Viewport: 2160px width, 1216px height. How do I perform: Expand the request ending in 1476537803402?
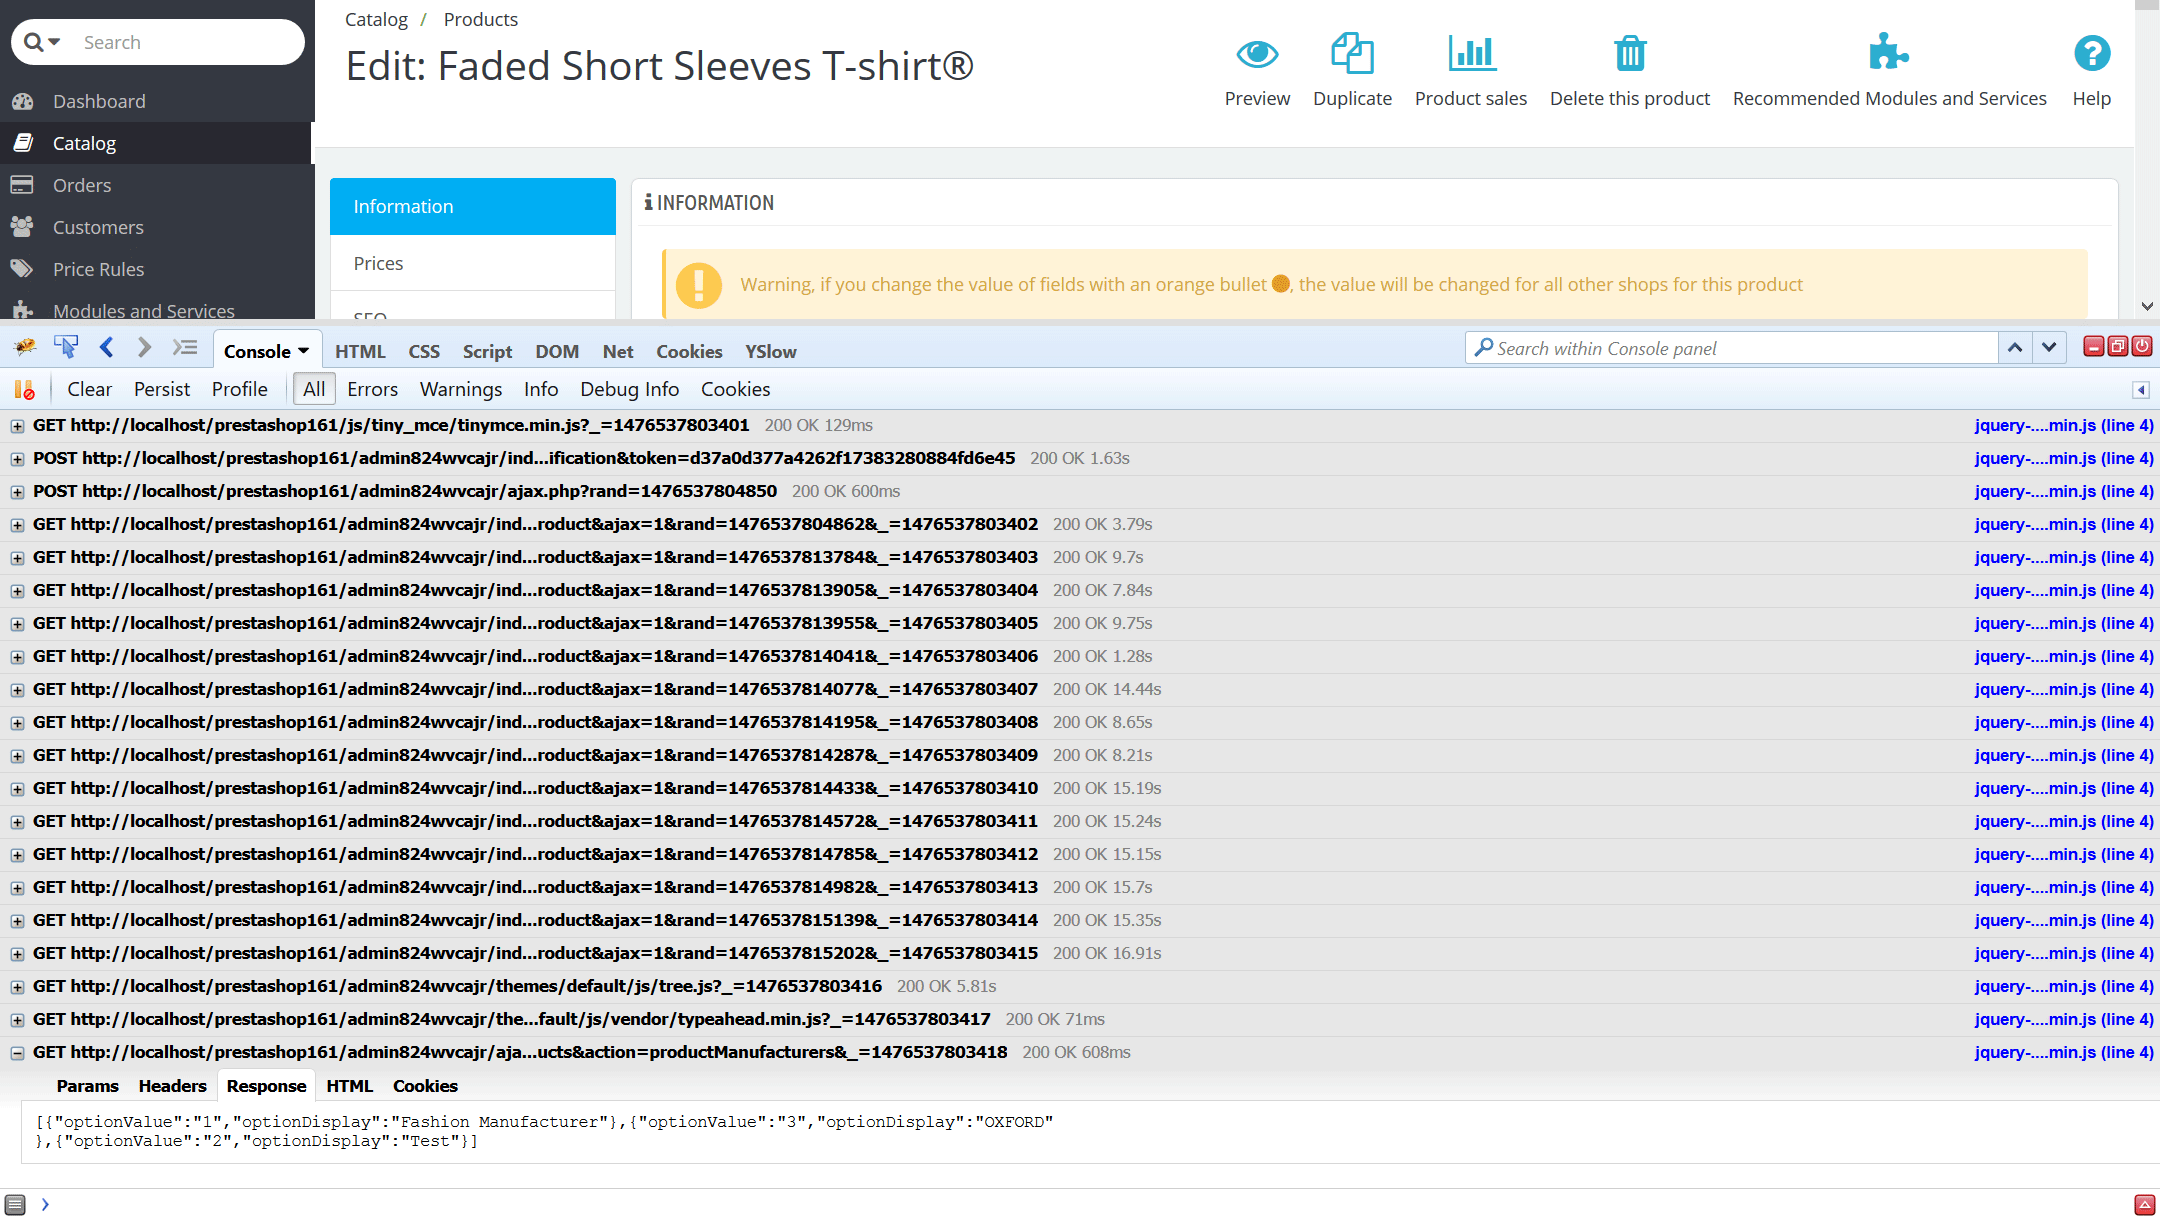point(17,525)
